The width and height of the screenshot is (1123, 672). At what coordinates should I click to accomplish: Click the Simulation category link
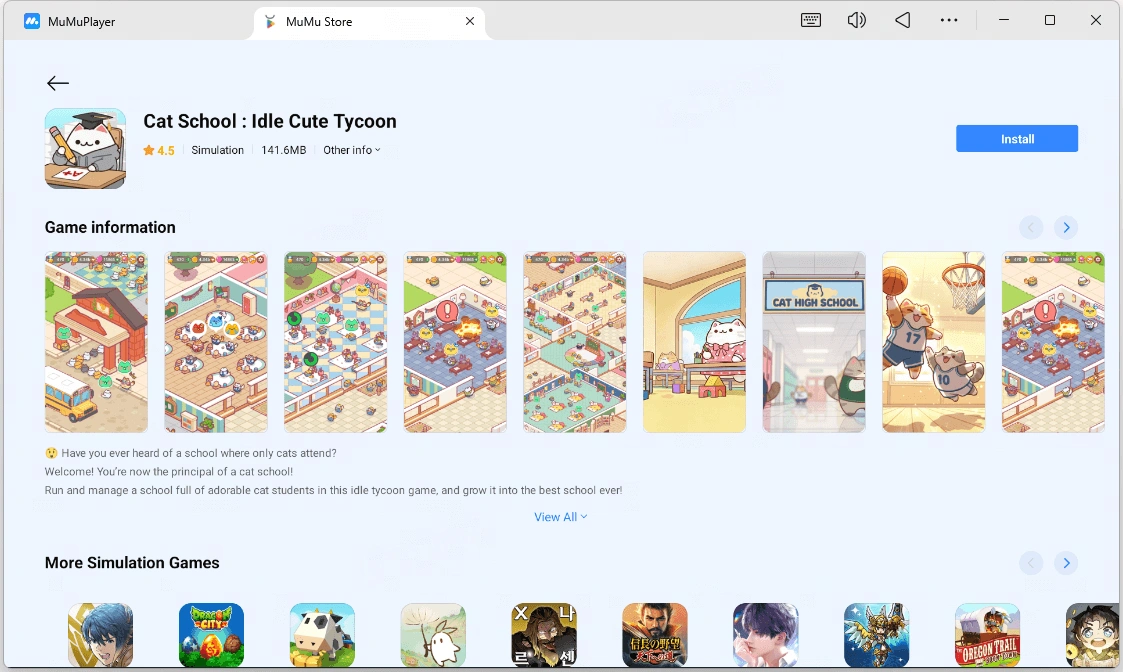tap(218, 150)
